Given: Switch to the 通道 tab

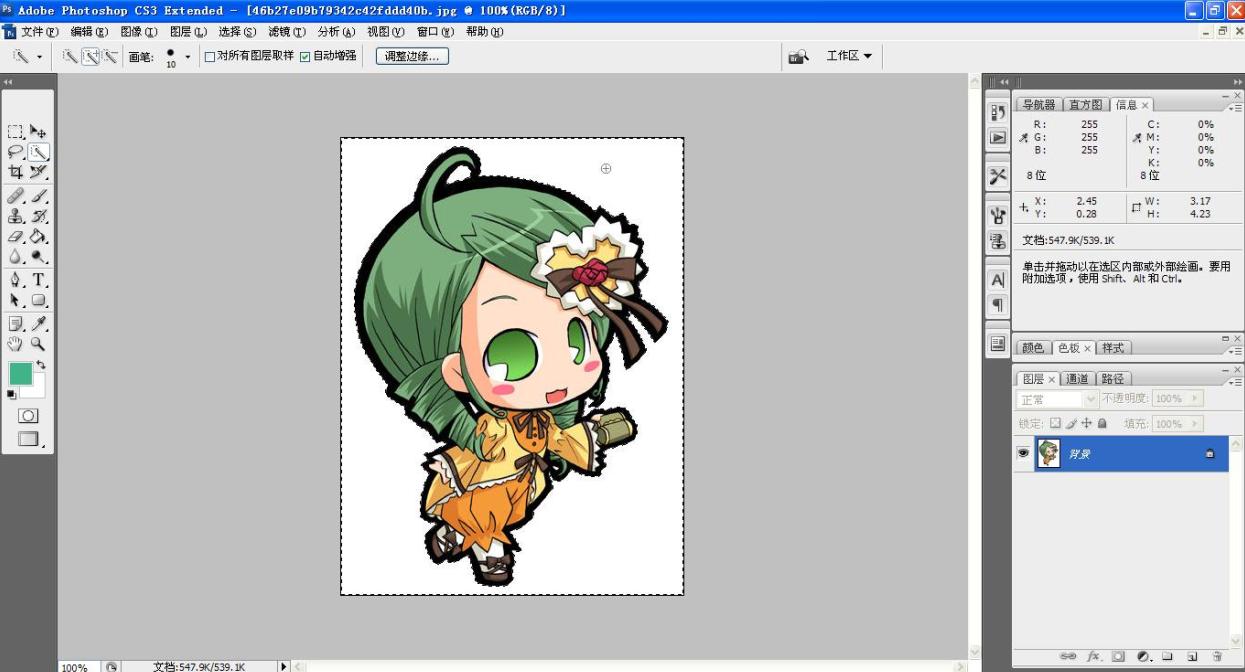Looking at the screenshot, I should click(x=1077, y=379).
